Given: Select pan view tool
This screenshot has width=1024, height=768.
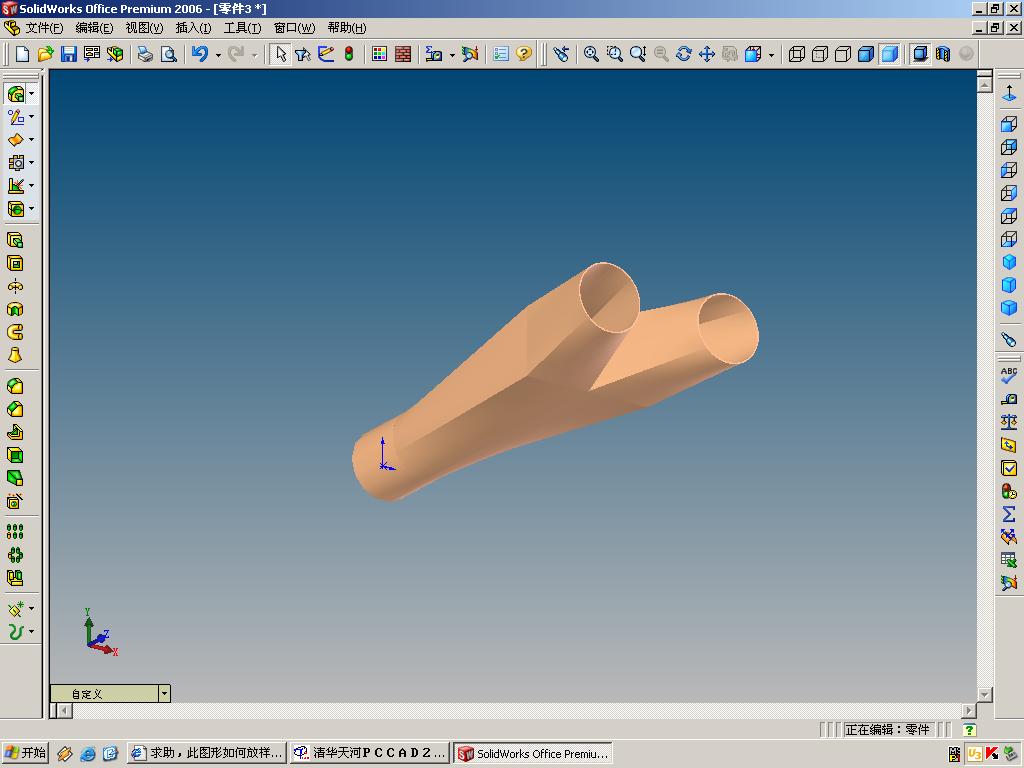Looking at the screenshot, I should (707, 54).
